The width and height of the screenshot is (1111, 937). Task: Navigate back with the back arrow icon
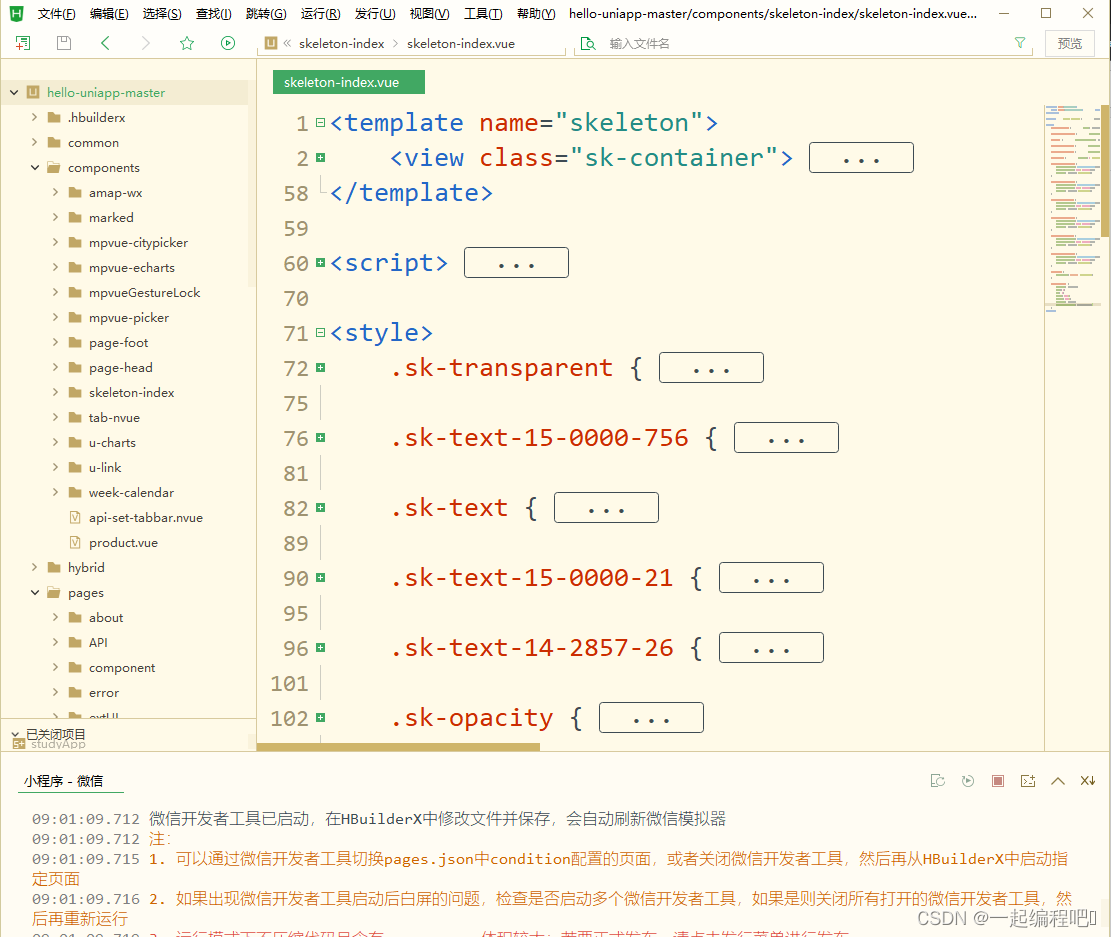[x=105, y=43]
